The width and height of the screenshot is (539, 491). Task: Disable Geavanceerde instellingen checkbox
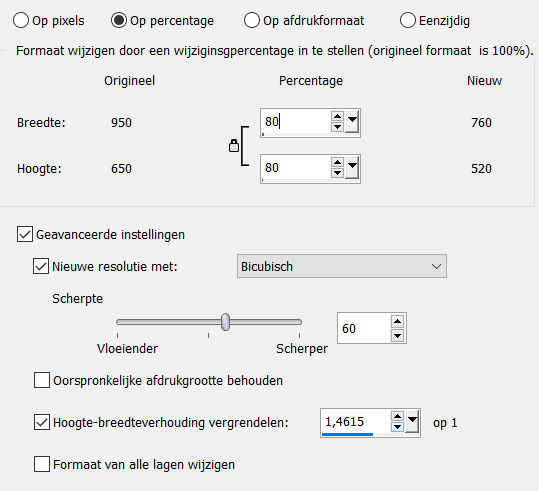25,234
